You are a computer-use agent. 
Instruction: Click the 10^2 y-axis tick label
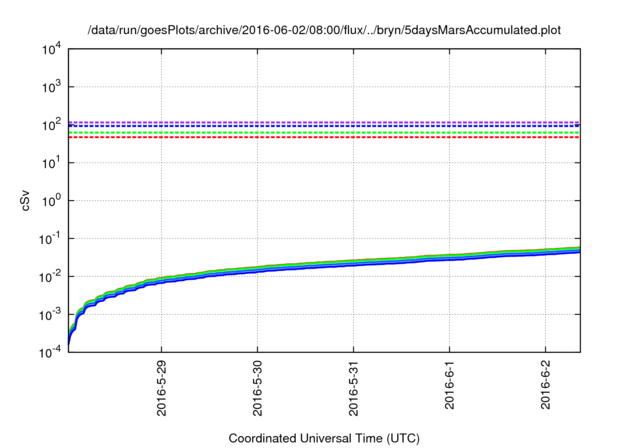click(51, 125)
